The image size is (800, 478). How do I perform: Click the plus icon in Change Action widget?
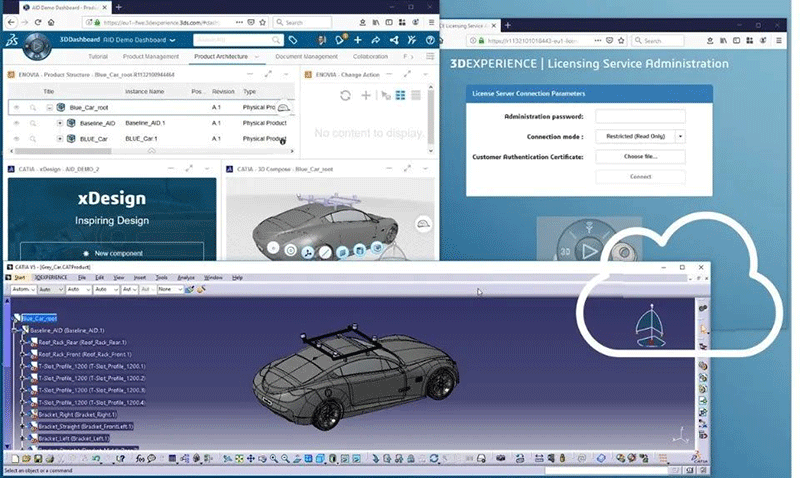tap(366, 95)
